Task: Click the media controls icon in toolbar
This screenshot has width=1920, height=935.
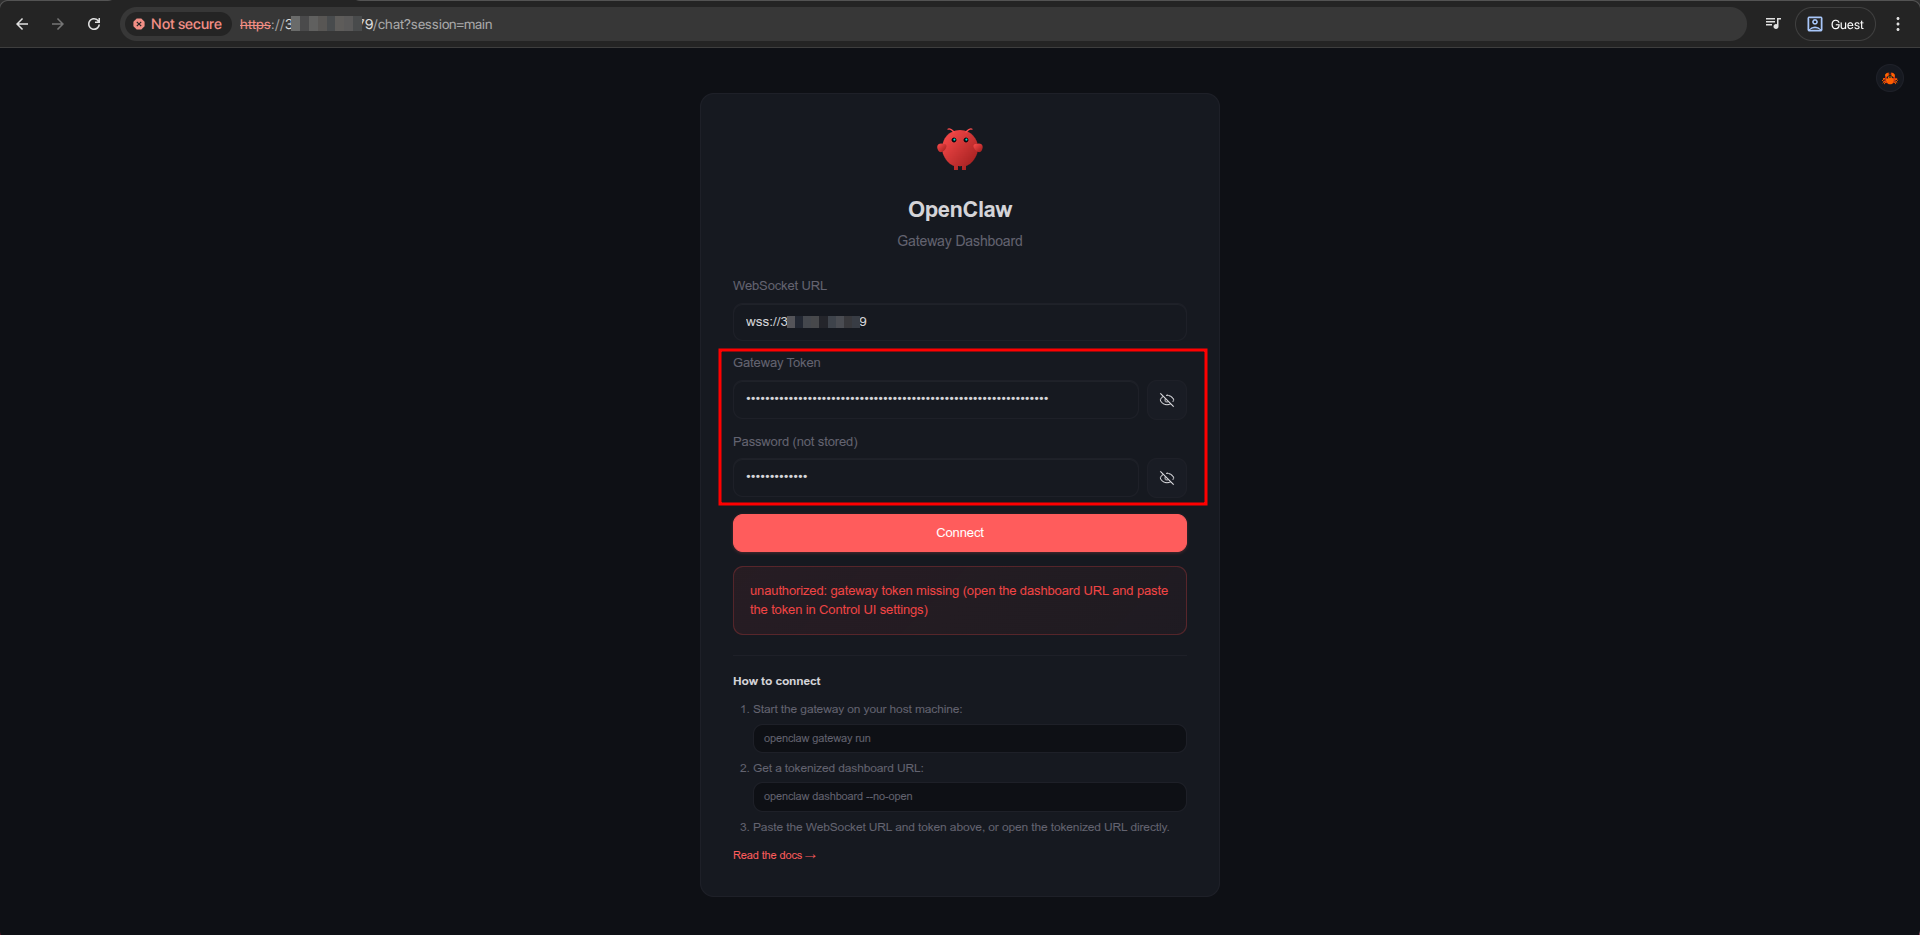Action: click(x=1773, y=24)
